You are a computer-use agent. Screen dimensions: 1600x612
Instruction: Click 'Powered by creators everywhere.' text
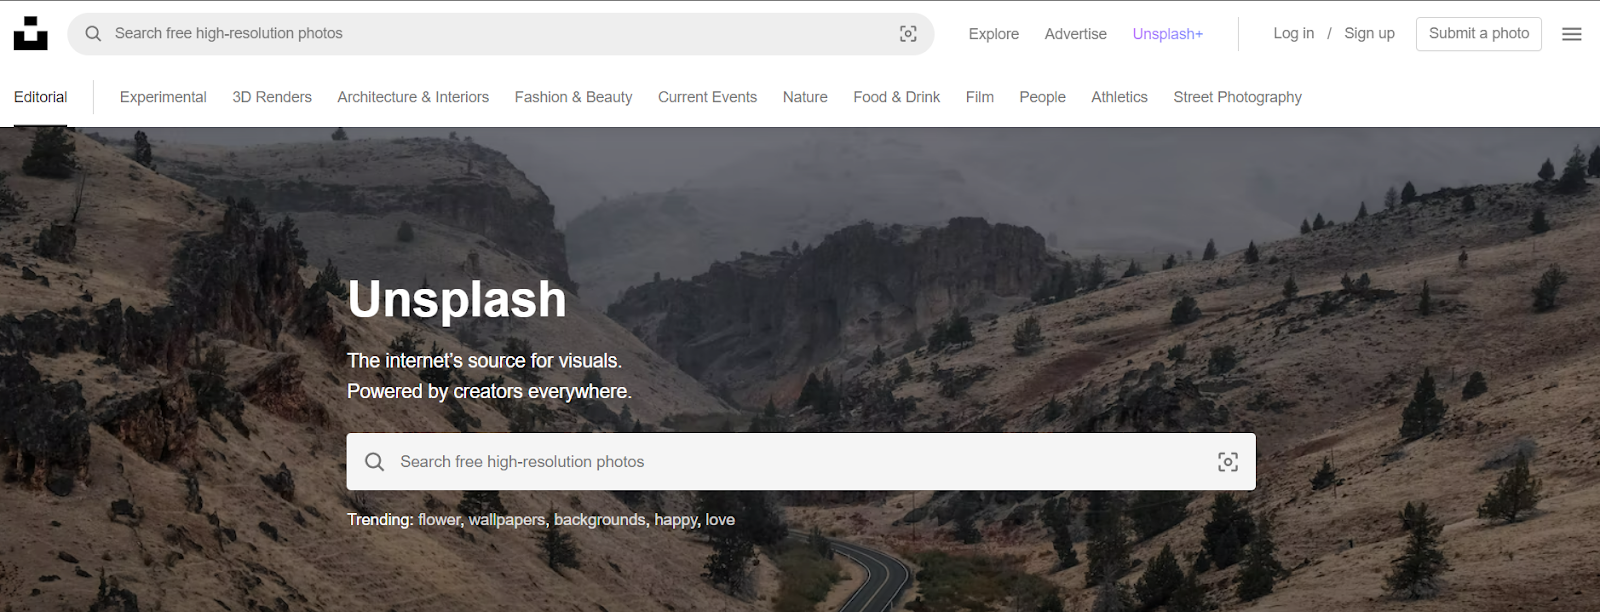click(x=489, y=392)
